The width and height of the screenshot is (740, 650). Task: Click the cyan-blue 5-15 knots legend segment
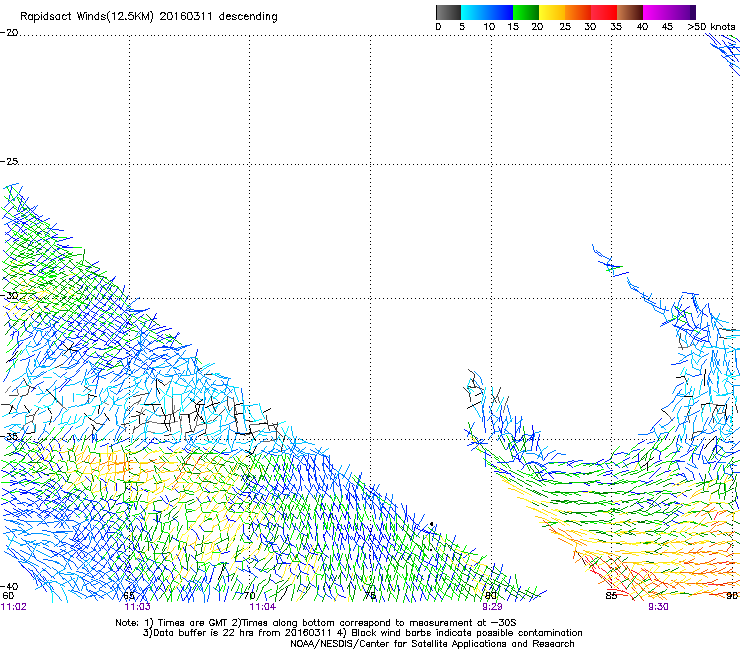(487, 12)
